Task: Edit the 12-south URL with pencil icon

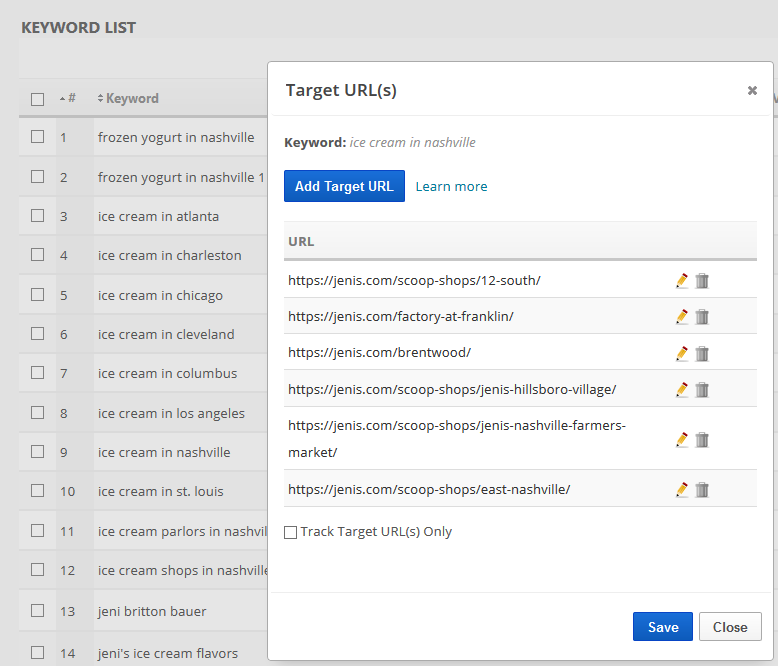Action: (682, 281)
